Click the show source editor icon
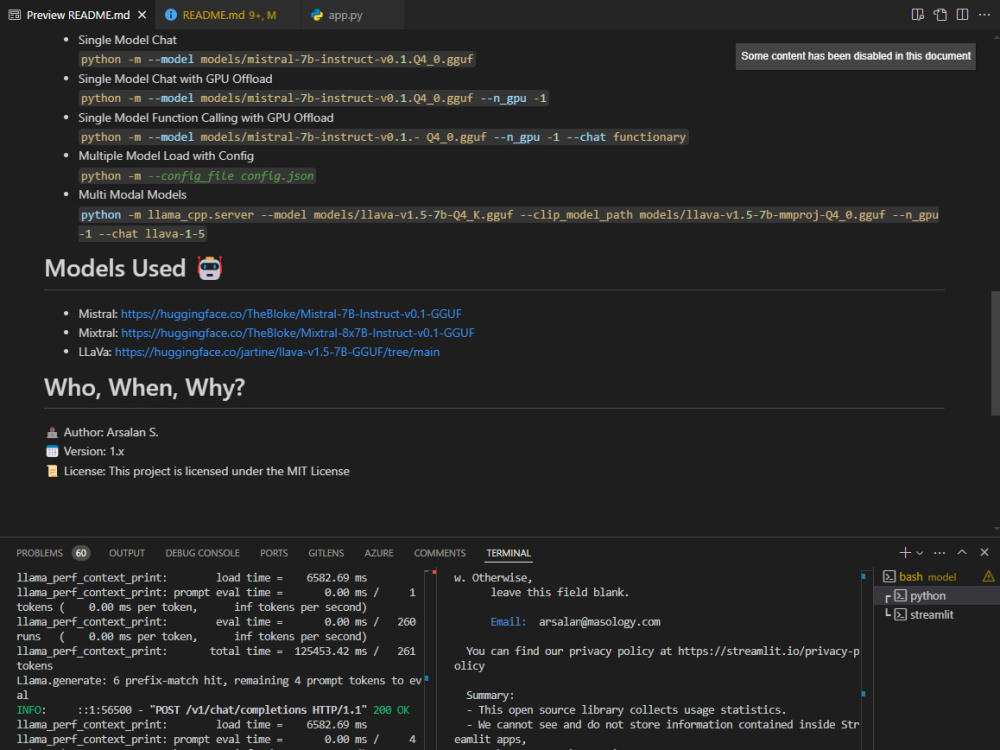The image size is (1000, 750). [918, 15]
